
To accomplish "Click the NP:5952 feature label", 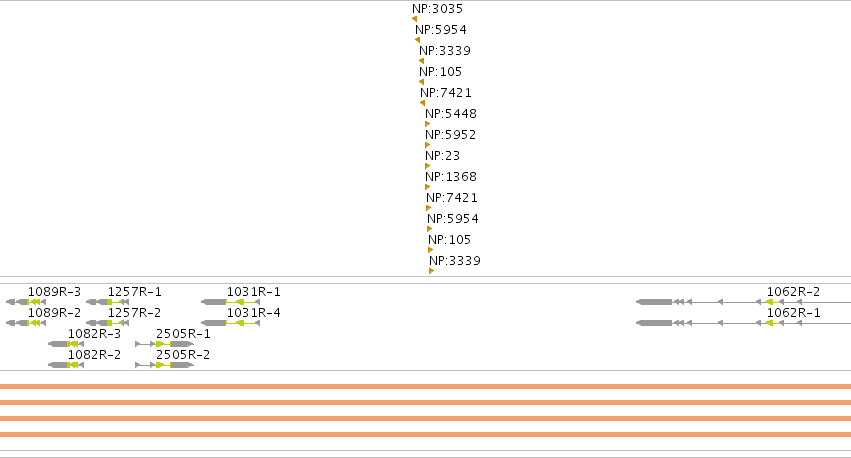I will [x=450, y=135].
